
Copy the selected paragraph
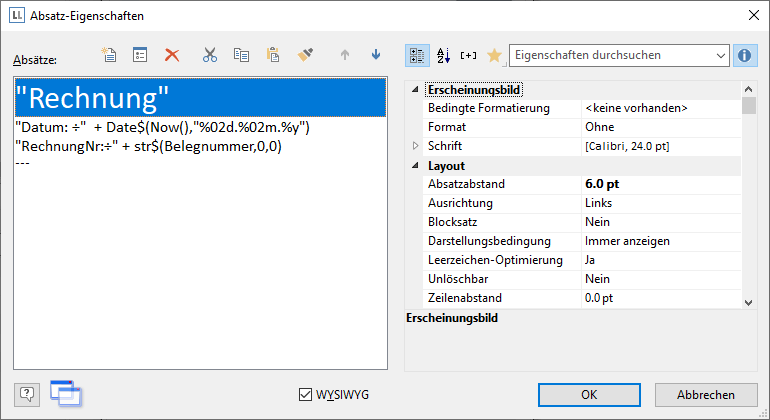(x=241, y=55)
